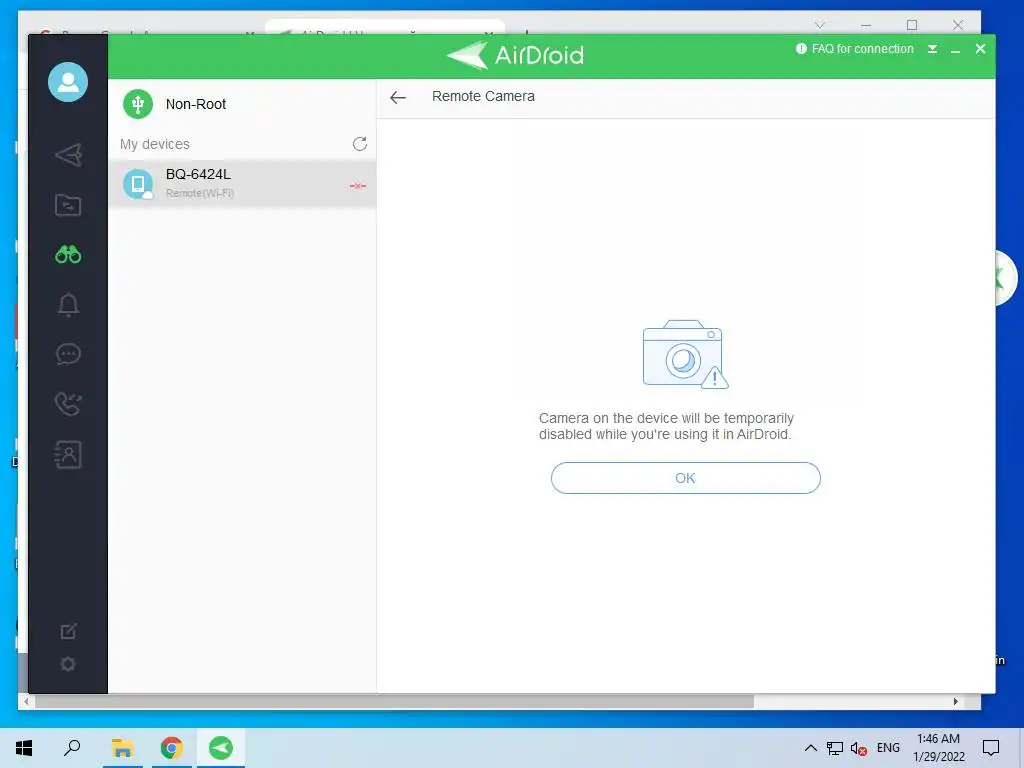The image size is (1024, 768).
Task: Open the taskbar clock and date
Action: pyautogui.click(x=938, y=748)
